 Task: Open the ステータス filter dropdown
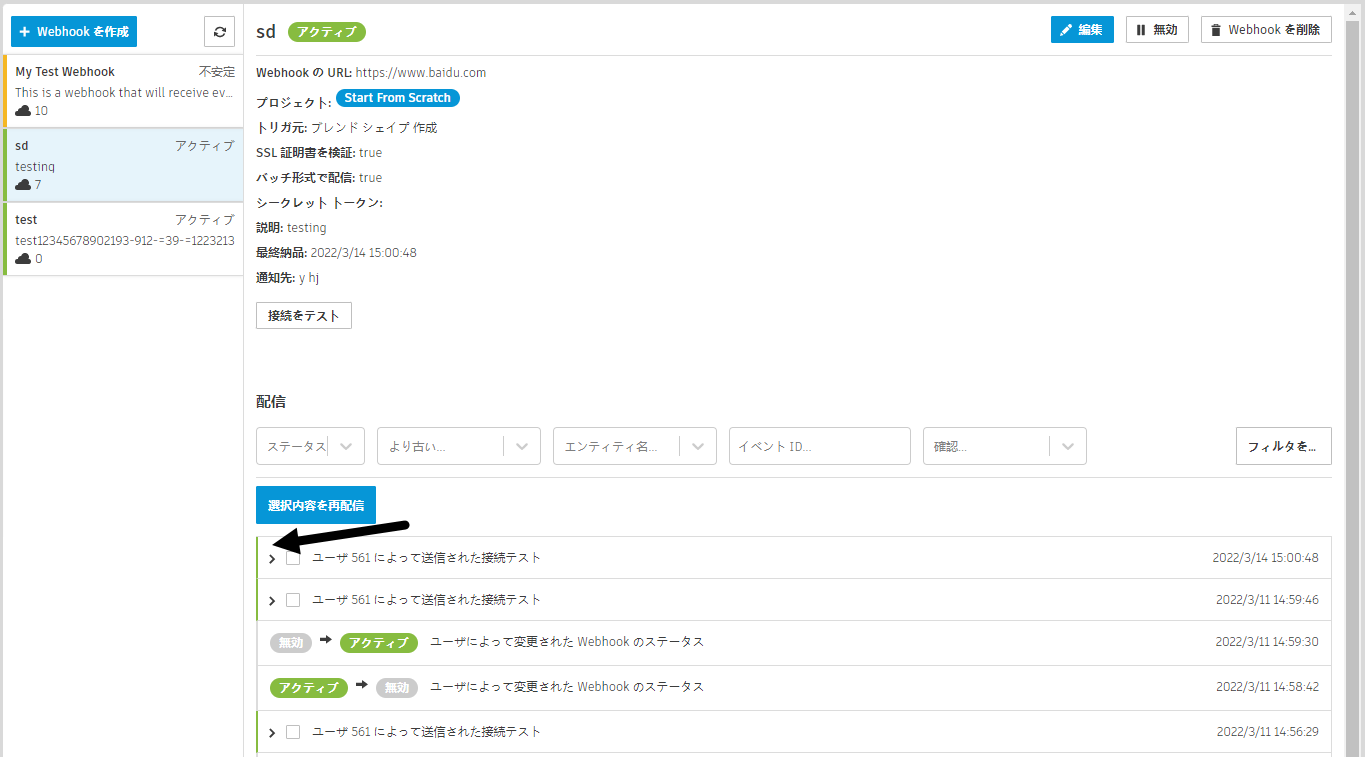tap(310, 446)
